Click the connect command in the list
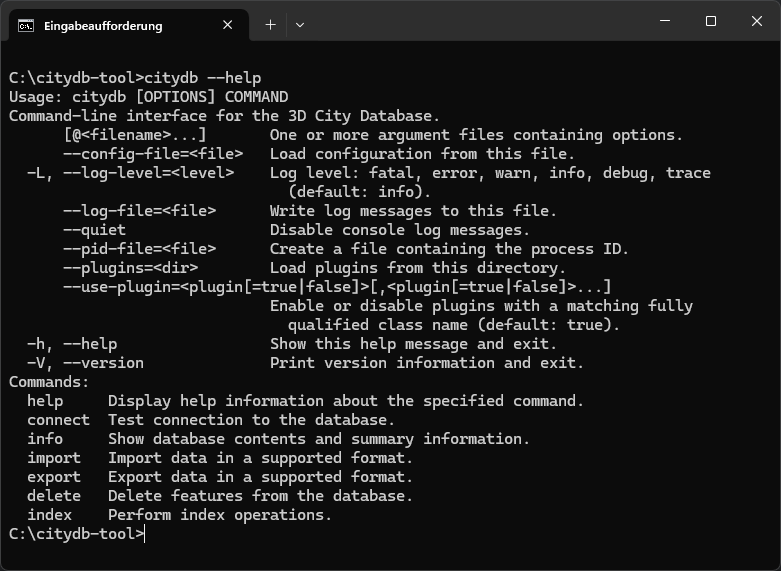This screenshot has height=571, width=781. point(58,420)
